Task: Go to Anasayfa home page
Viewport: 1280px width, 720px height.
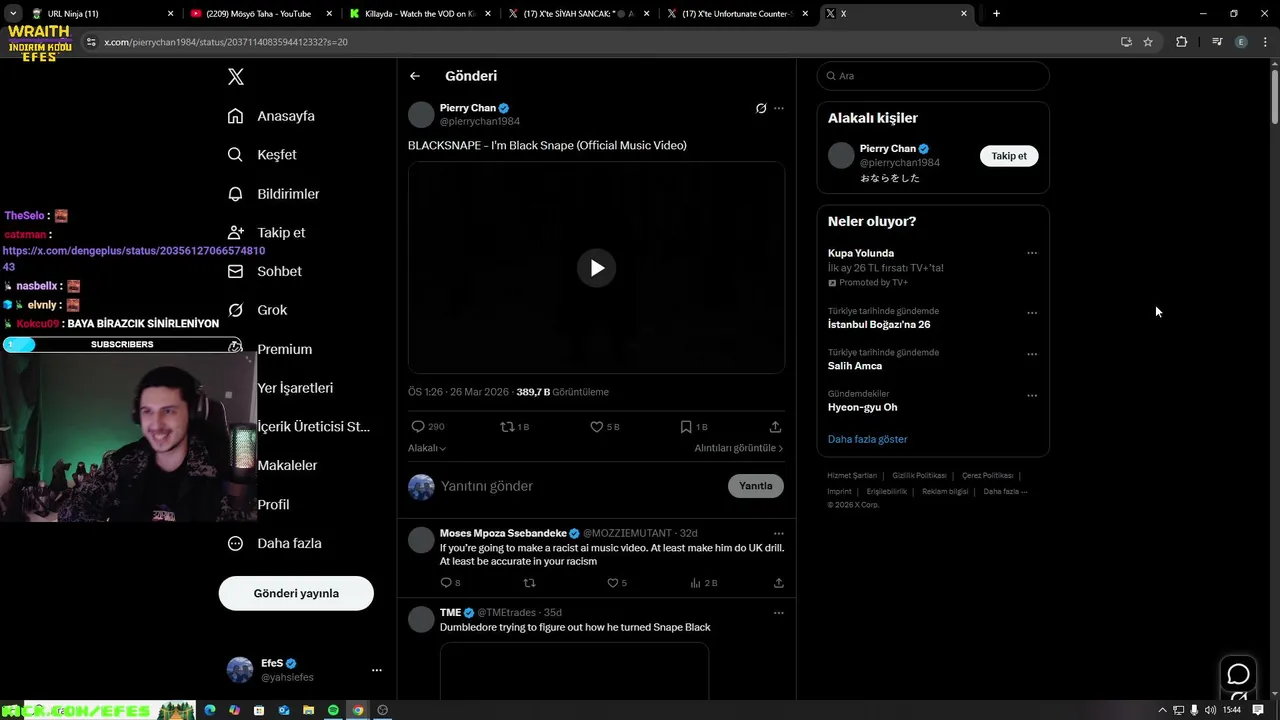Action: [271, 116]
